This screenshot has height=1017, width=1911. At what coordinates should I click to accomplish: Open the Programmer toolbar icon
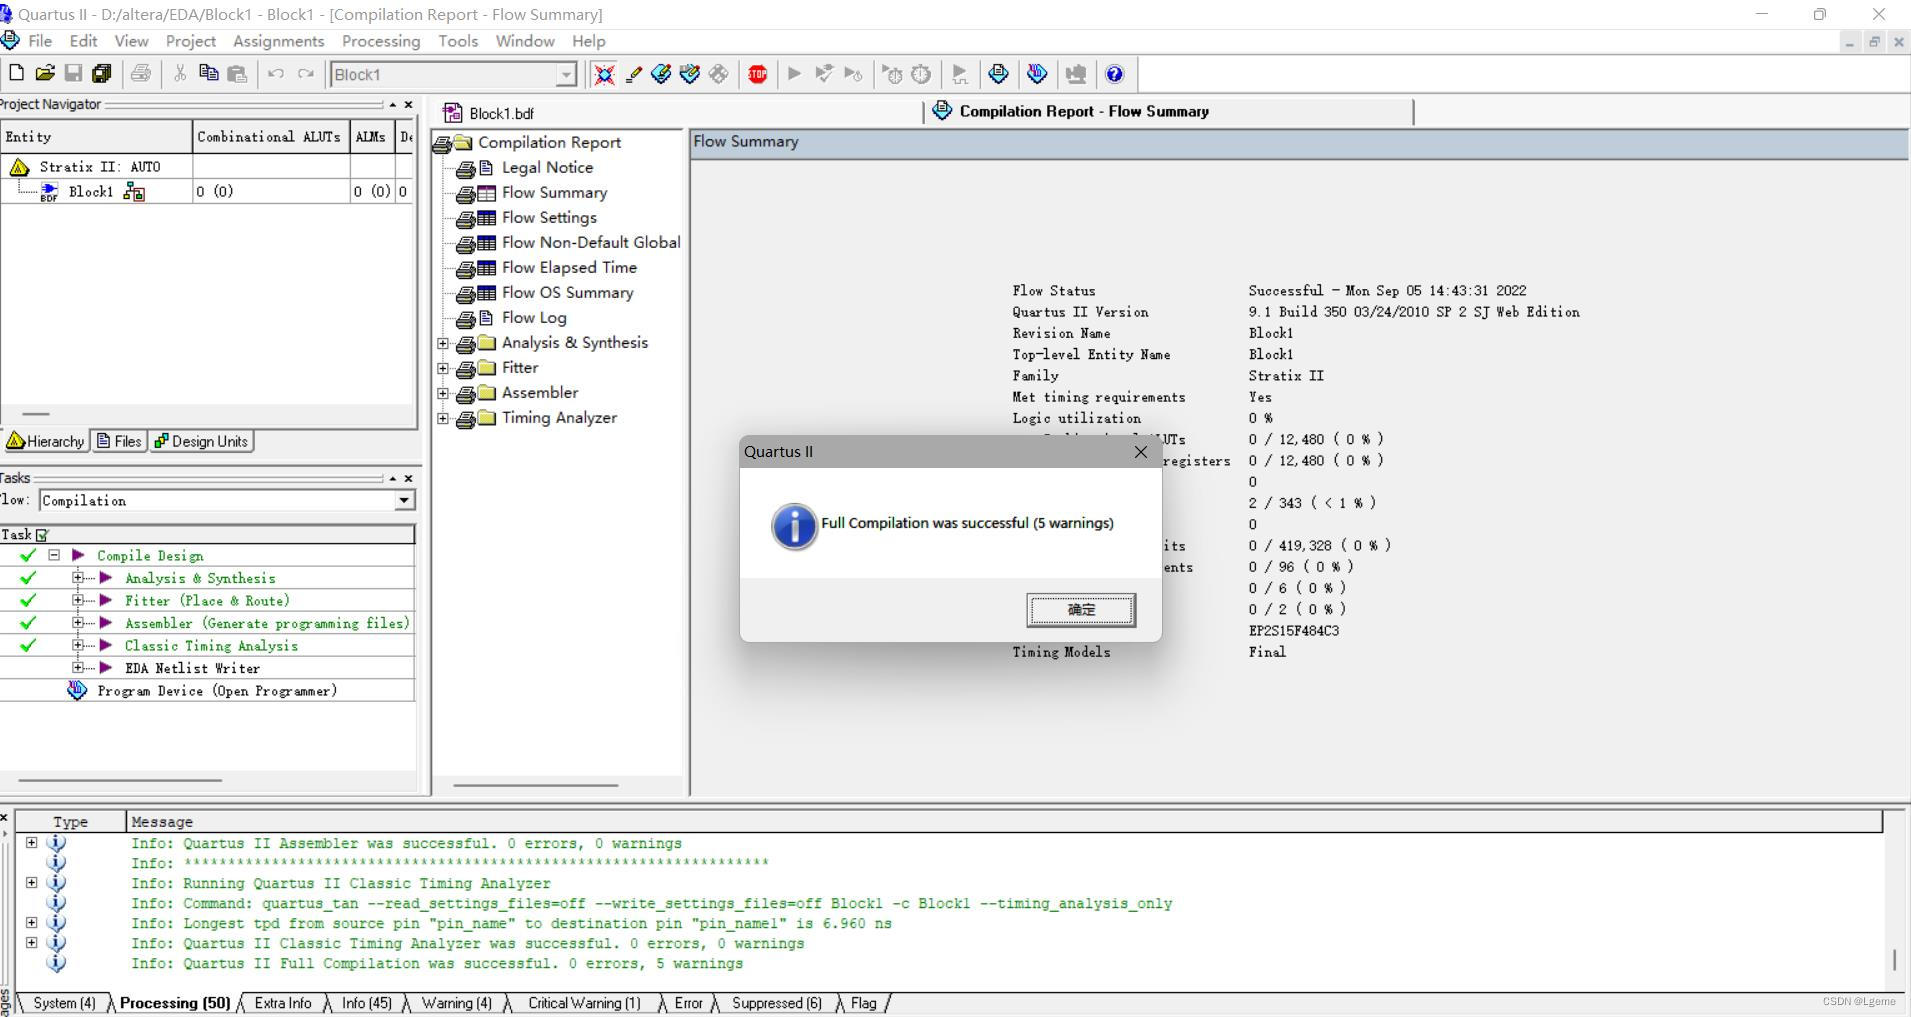click(x=1037, y=74)
